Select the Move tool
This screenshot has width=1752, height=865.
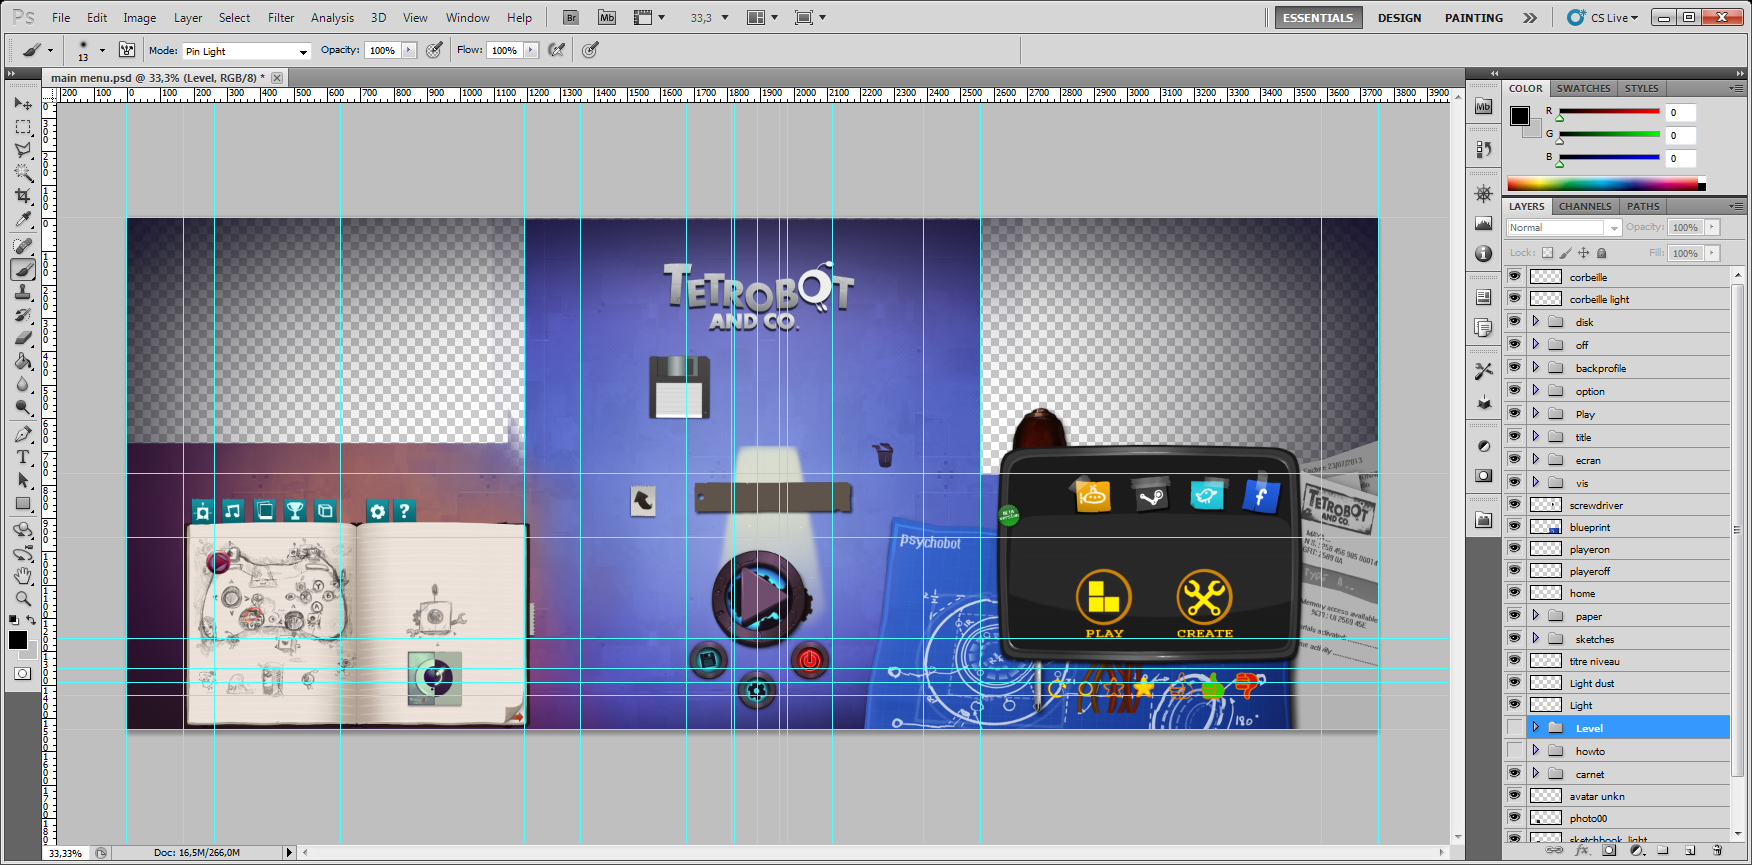coord(23,104)
